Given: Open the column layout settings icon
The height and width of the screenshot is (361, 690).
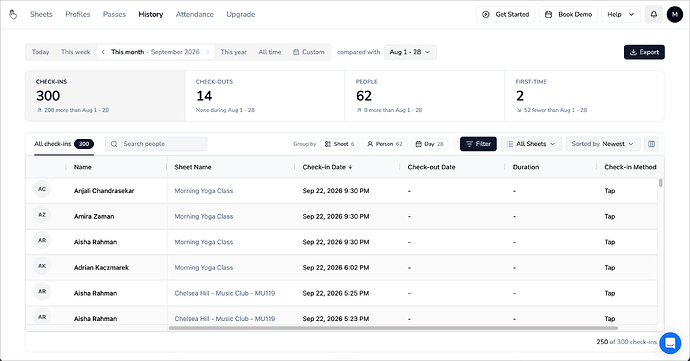Looking at the screenshot, I should 651,144.
